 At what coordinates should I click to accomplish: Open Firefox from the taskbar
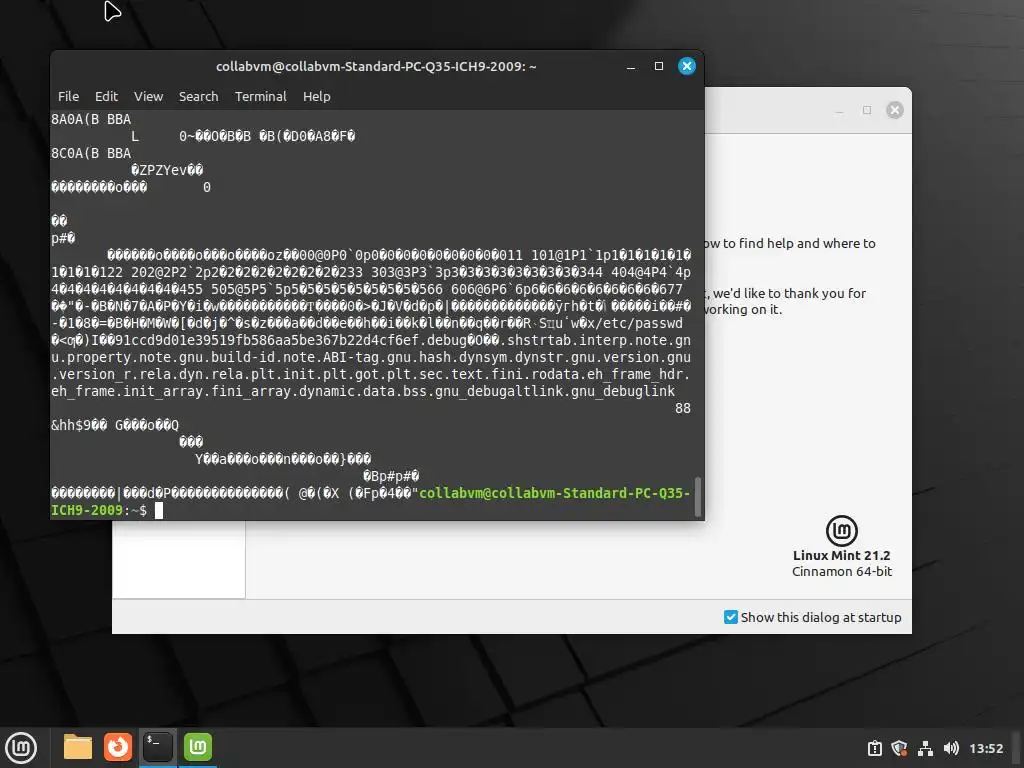point(118,747)
